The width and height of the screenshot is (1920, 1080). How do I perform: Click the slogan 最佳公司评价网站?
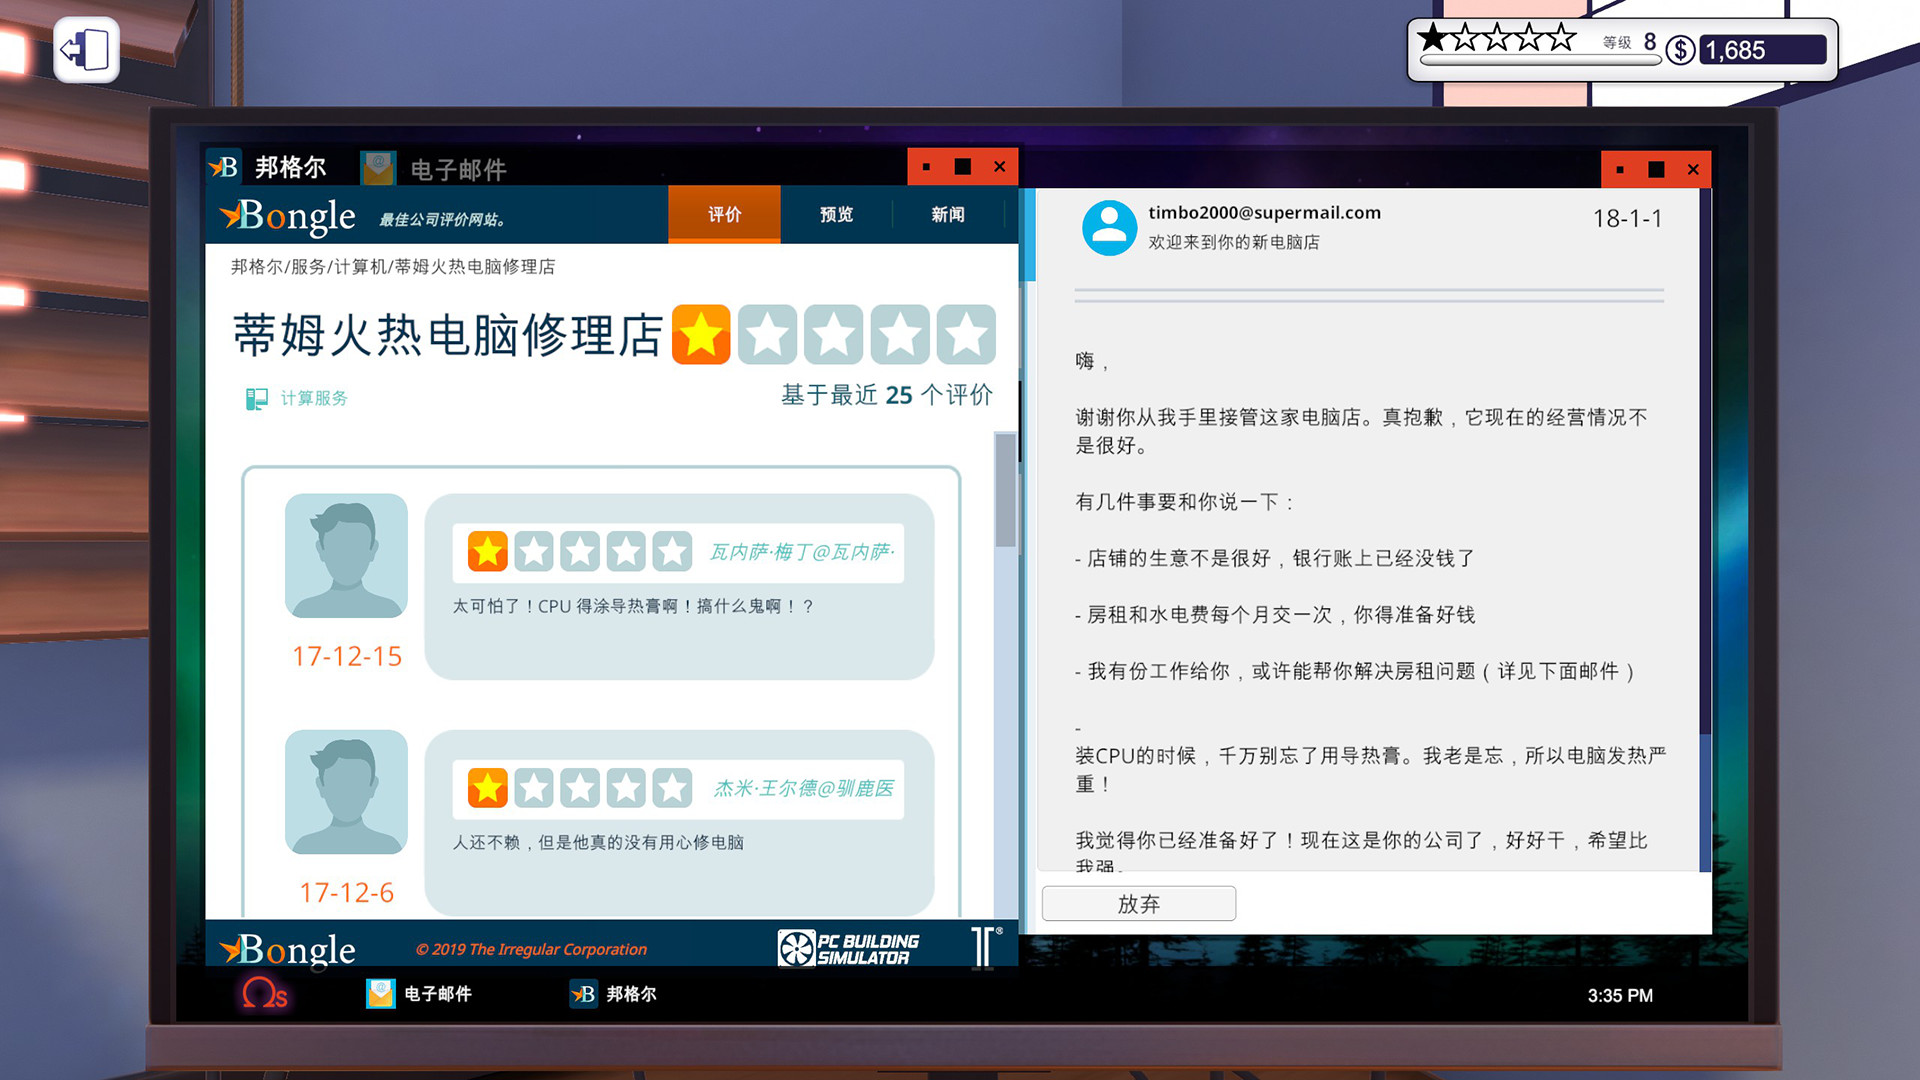(442, 220)
